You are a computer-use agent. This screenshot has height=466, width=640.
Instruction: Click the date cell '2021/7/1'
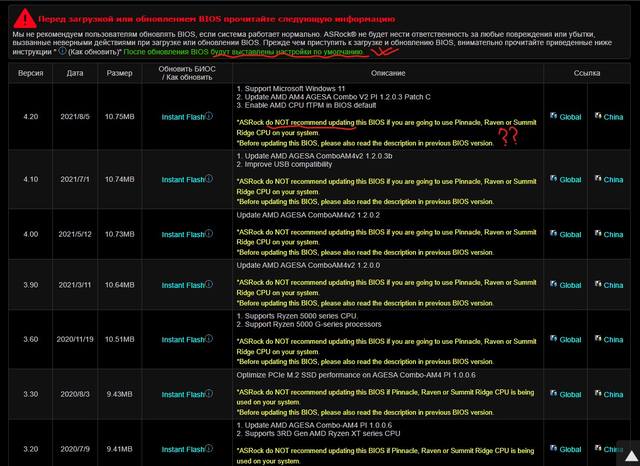(75, 180)
